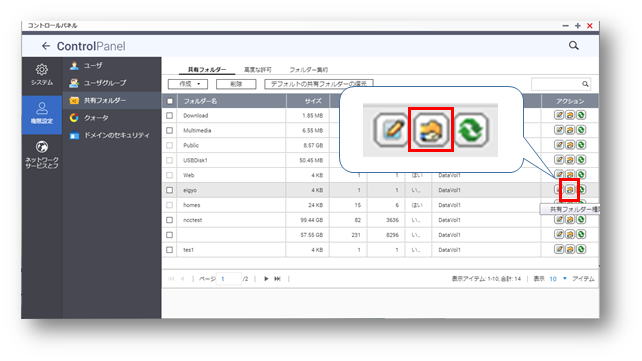
Task: Open the 権限設定 user section
Action: [42, 114]
